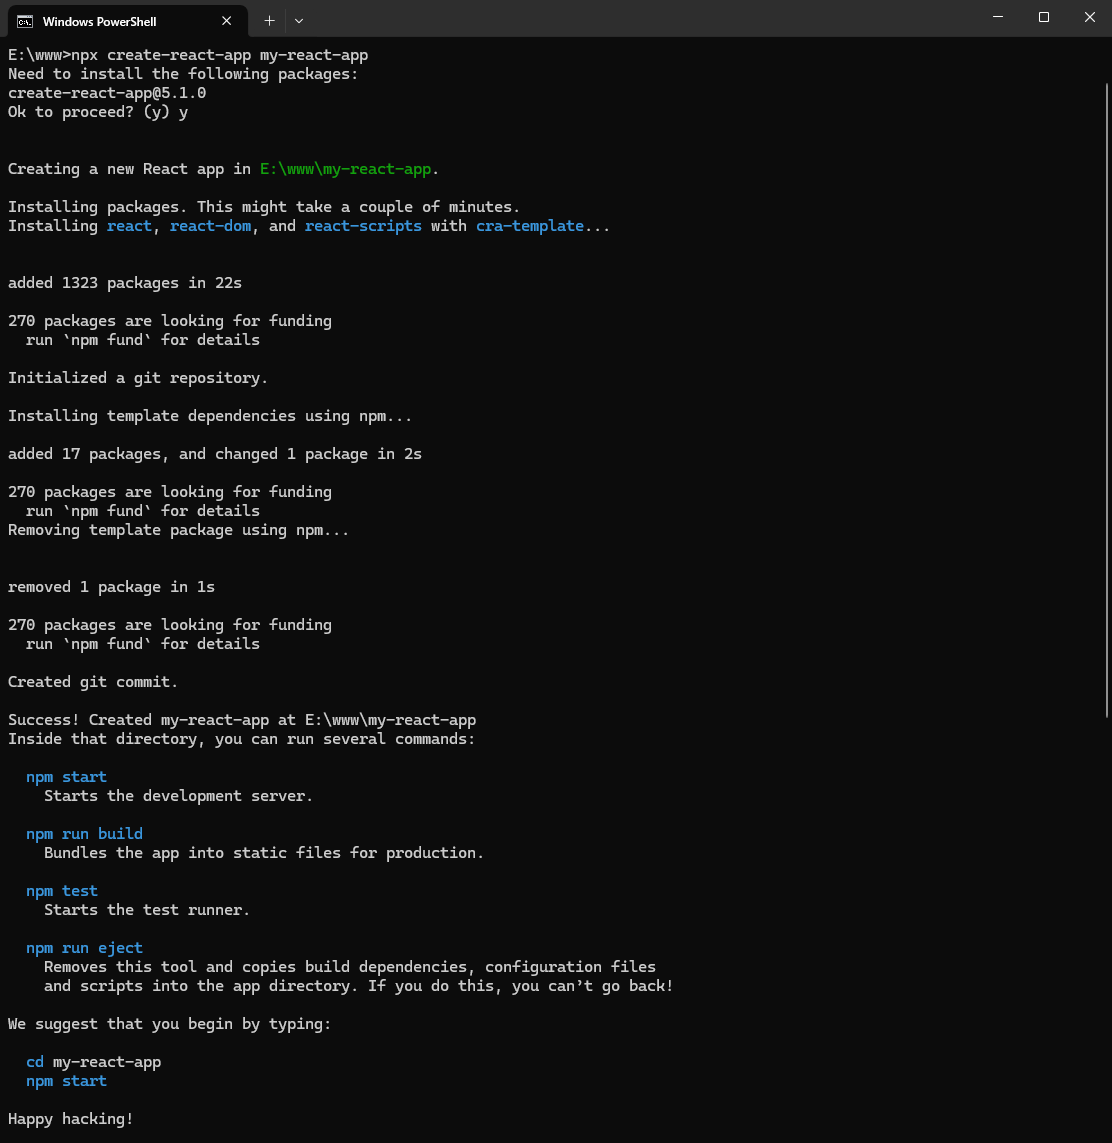Click the blue 'cra-template' text

(x=530, y=226)
